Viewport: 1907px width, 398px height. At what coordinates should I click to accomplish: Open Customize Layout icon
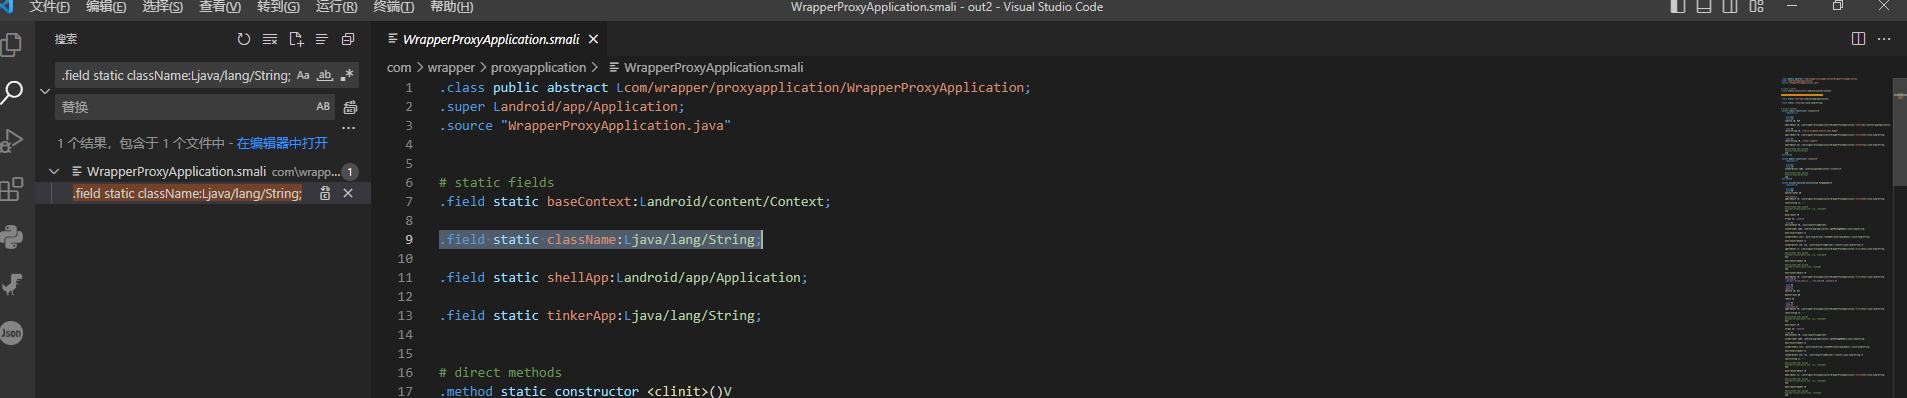[x=1757, y=7]
